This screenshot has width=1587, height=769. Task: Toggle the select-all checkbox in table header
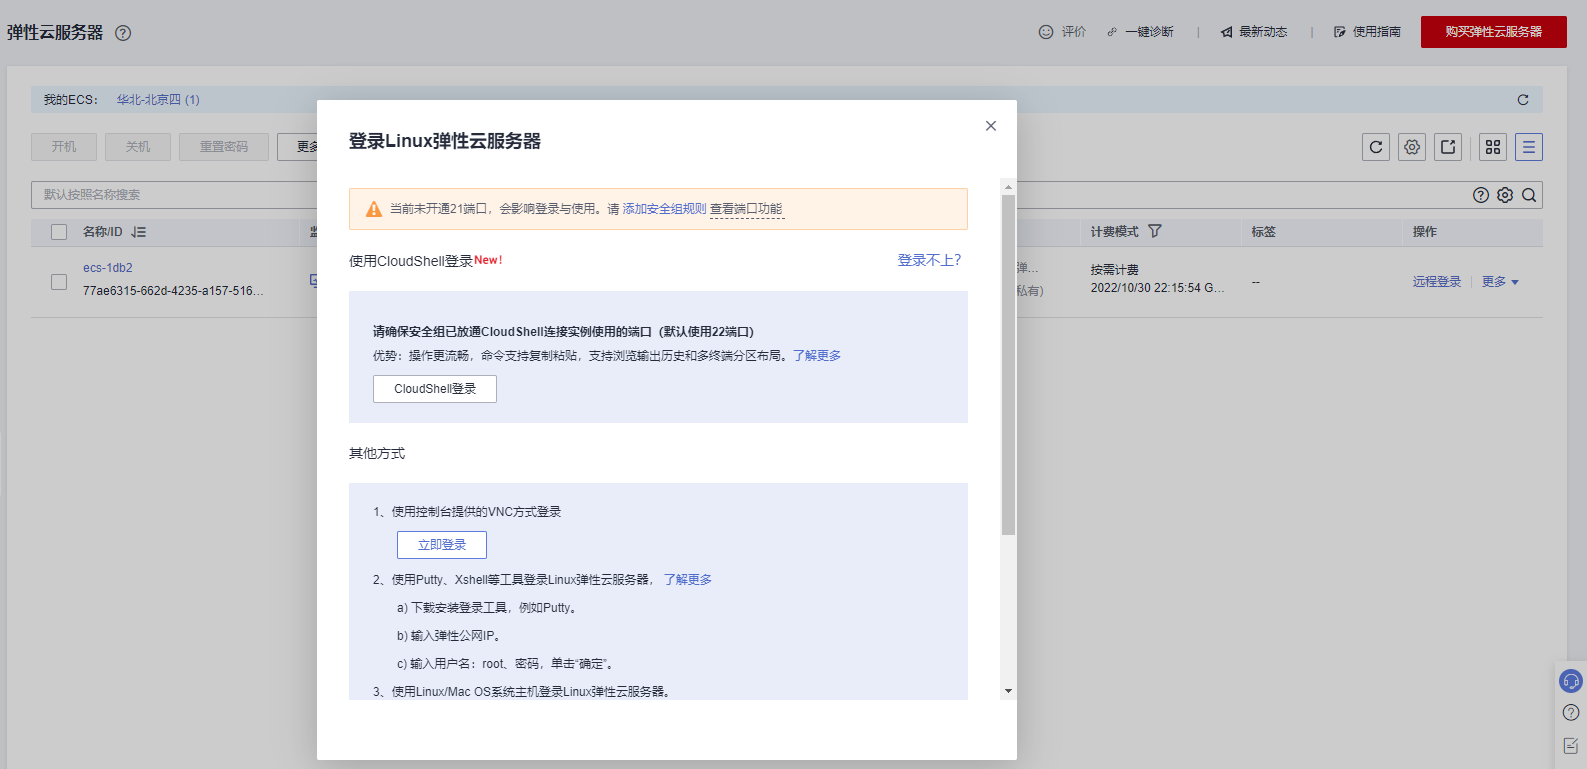(59, 232)
